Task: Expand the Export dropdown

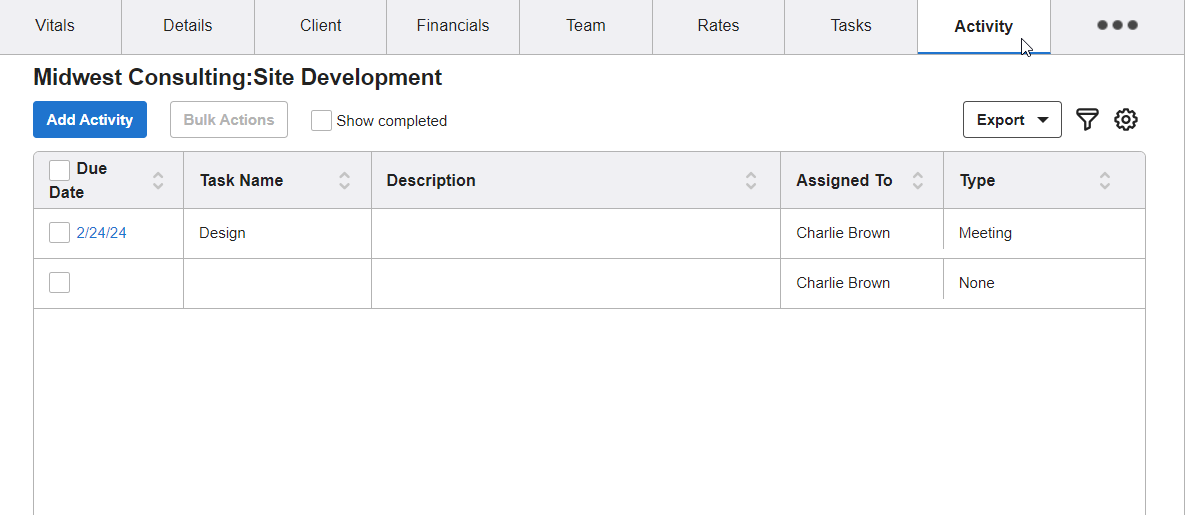Action: (1011, 120)
